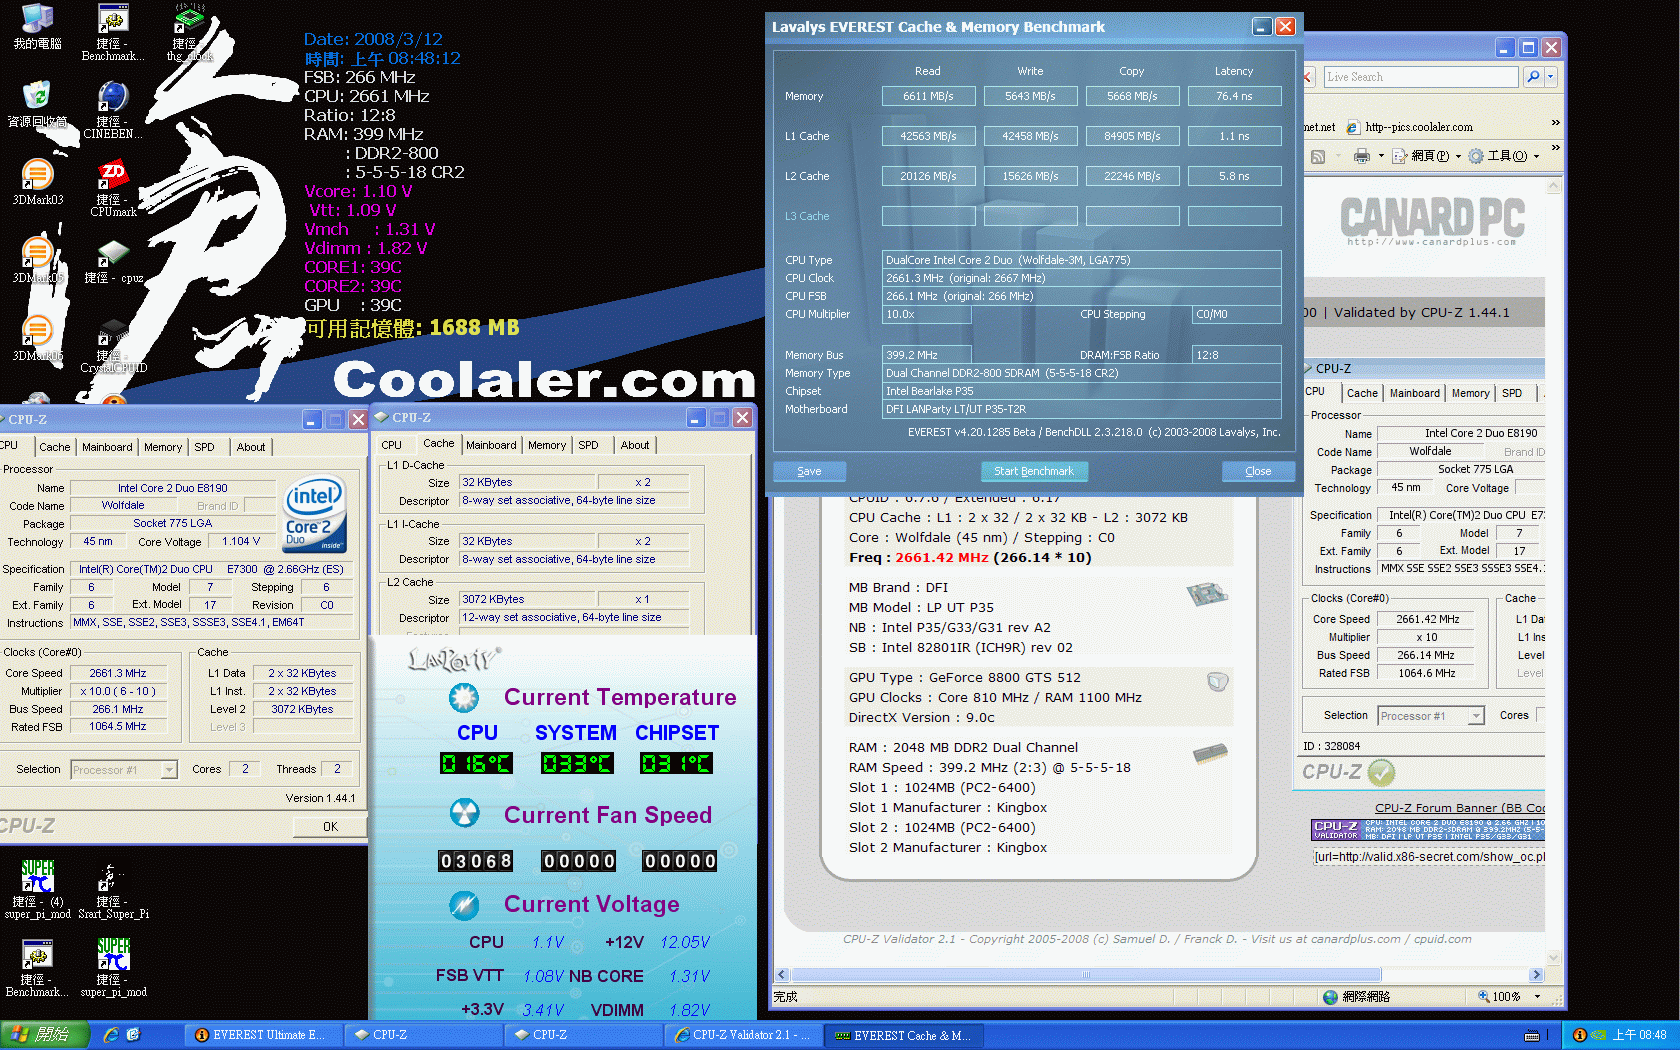
Task: Click the http--pics.coolaler.com favorites link in IE
Action: click(1409, 127)
